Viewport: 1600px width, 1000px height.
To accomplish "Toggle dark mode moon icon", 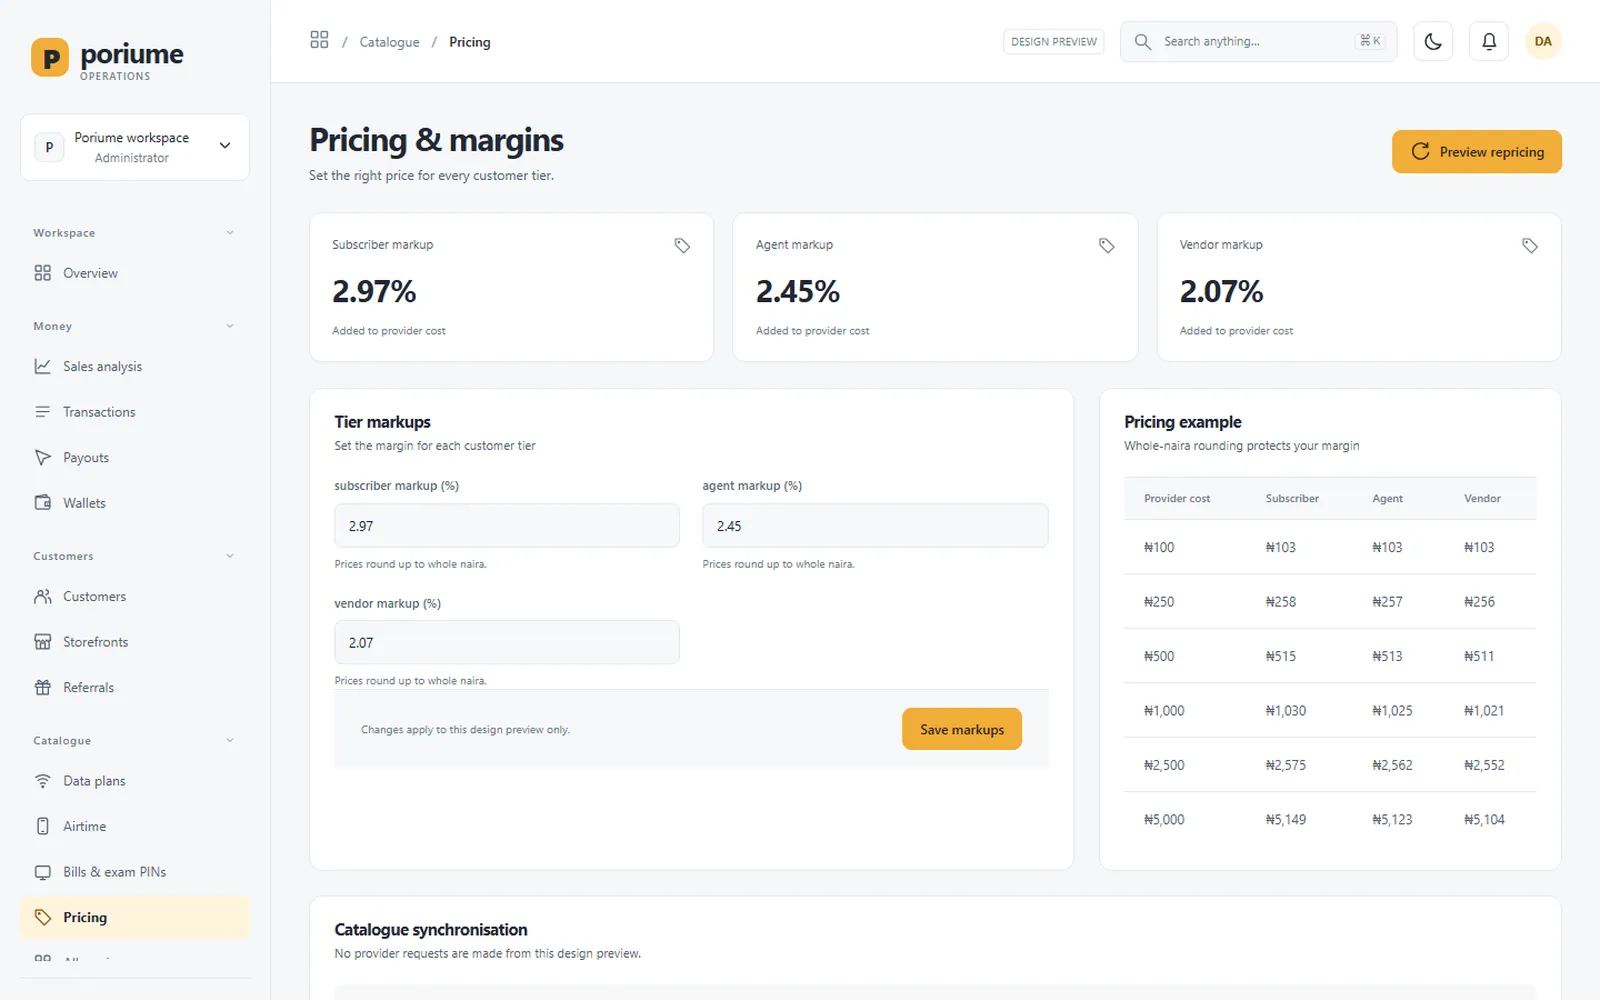I will pos(1433,41).
